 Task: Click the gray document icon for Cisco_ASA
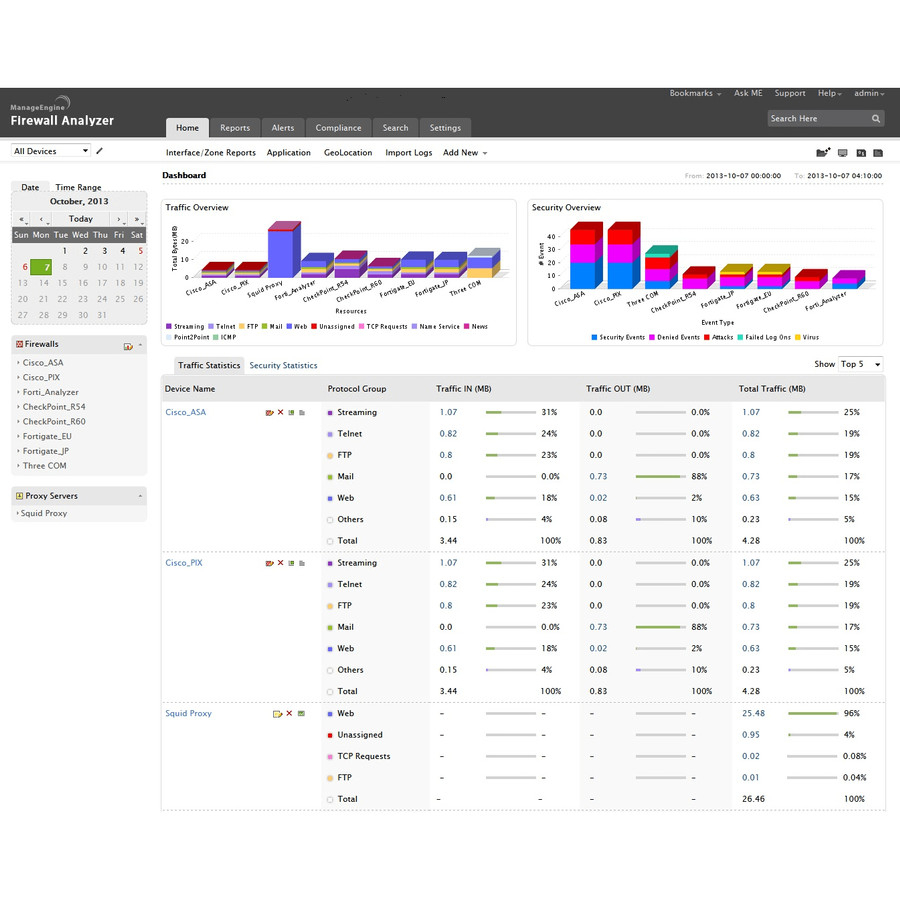pos(302,413)
